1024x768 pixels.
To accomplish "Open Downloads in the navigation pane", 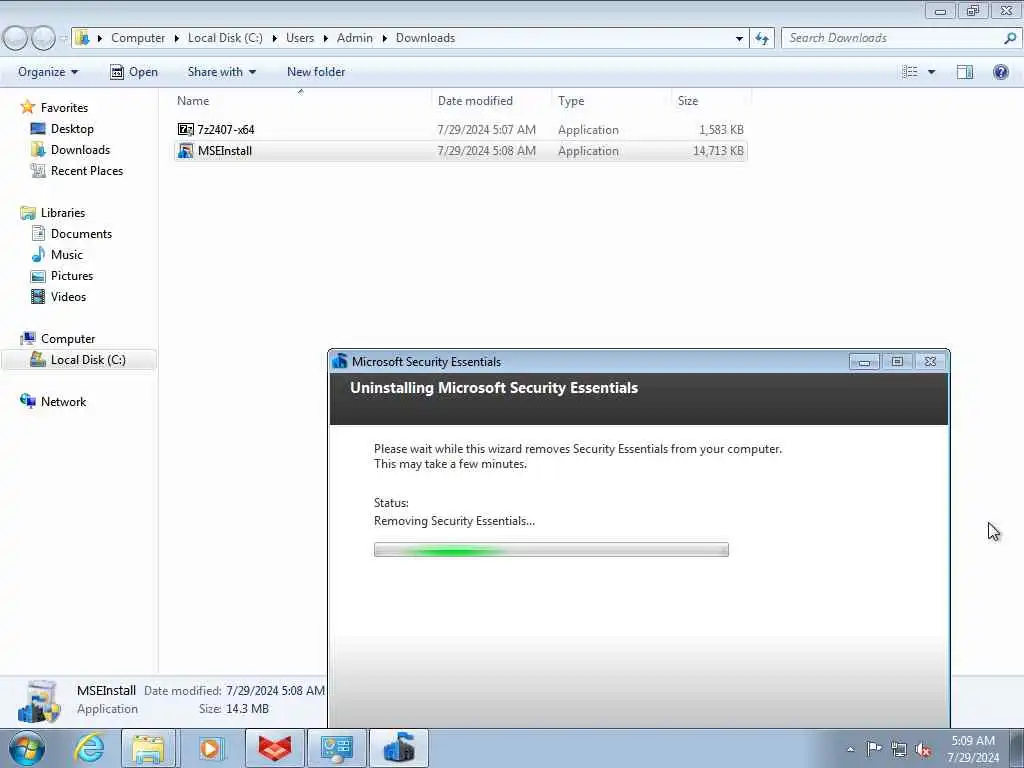I will point(80,150).
